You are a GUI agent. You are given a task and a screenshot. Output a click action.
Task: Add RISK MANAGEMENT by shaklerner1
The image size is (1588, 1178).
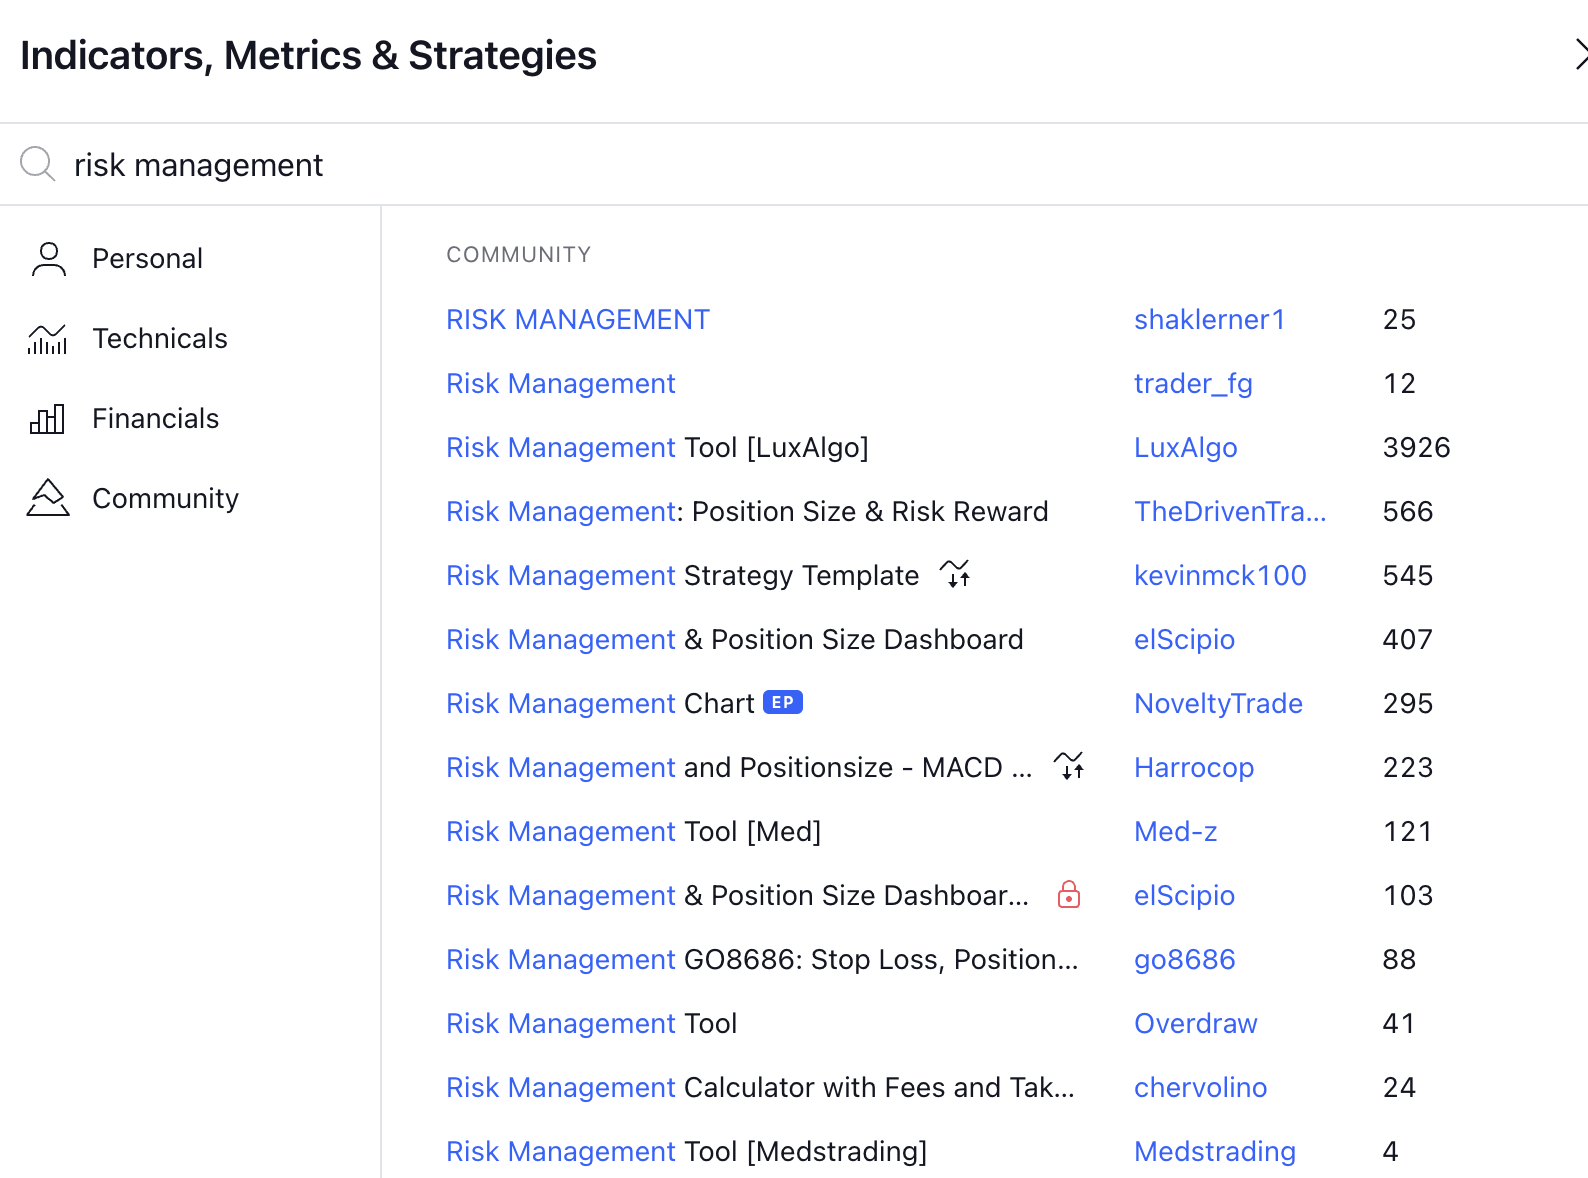click(578, 319)
